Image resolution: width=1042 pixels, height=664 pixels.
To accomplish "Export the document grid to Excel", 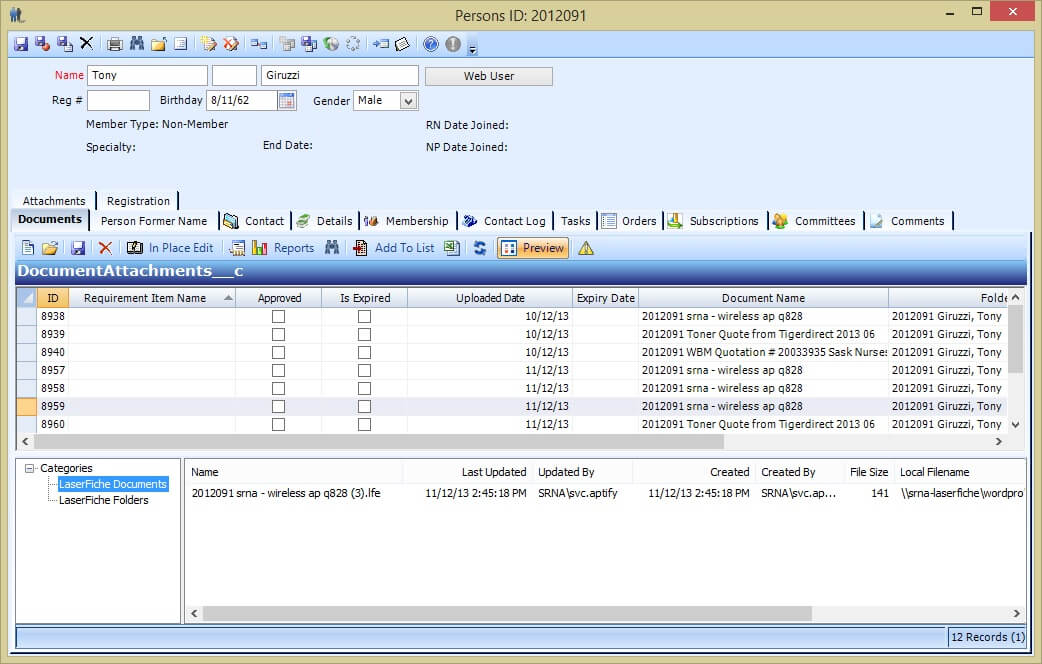I will pyautogui.click(x=452, y=248).
